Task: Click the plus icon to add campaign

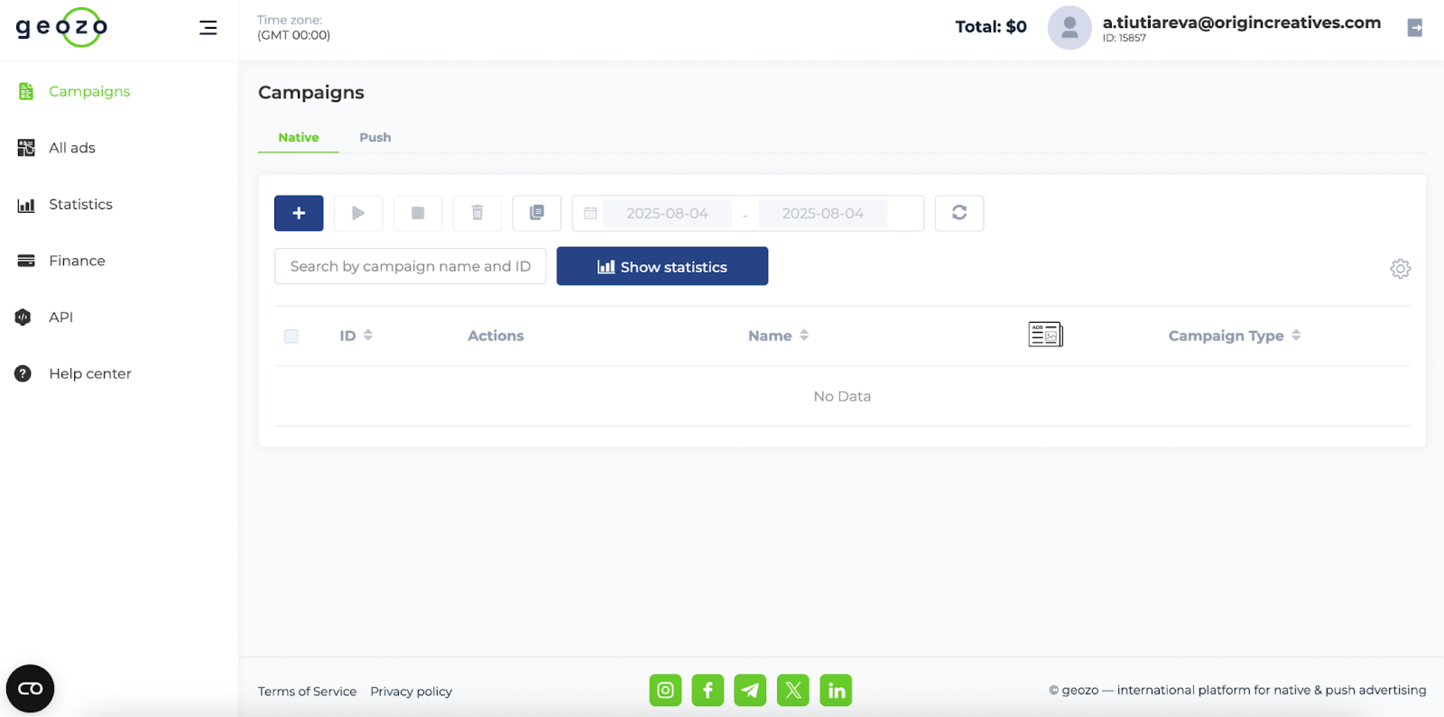Action: click(298, 213)
